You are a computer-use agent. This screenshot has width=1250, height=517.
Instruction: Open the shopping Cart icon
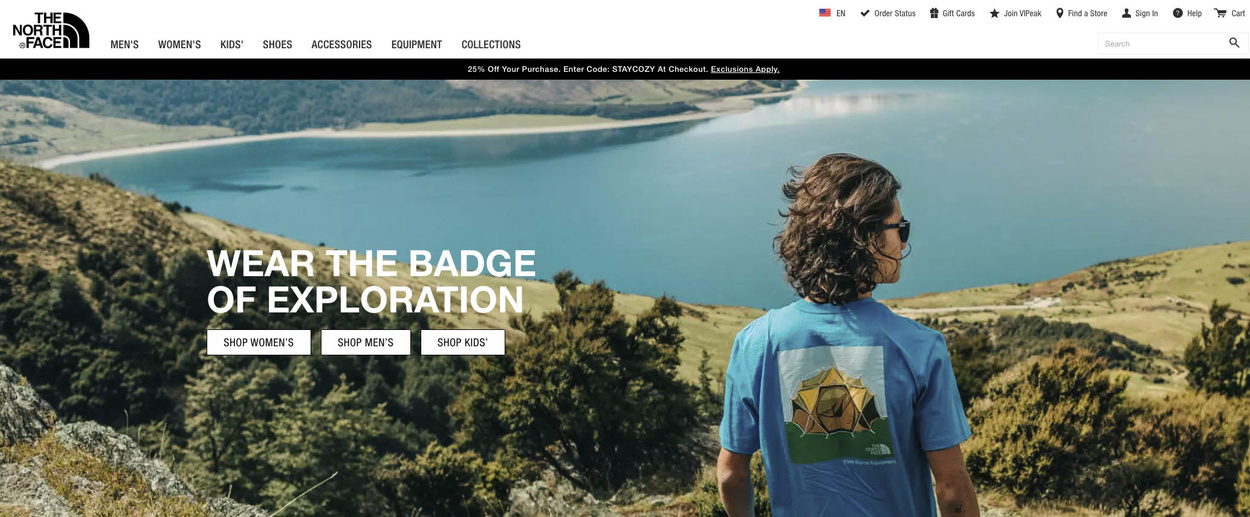1220,13
